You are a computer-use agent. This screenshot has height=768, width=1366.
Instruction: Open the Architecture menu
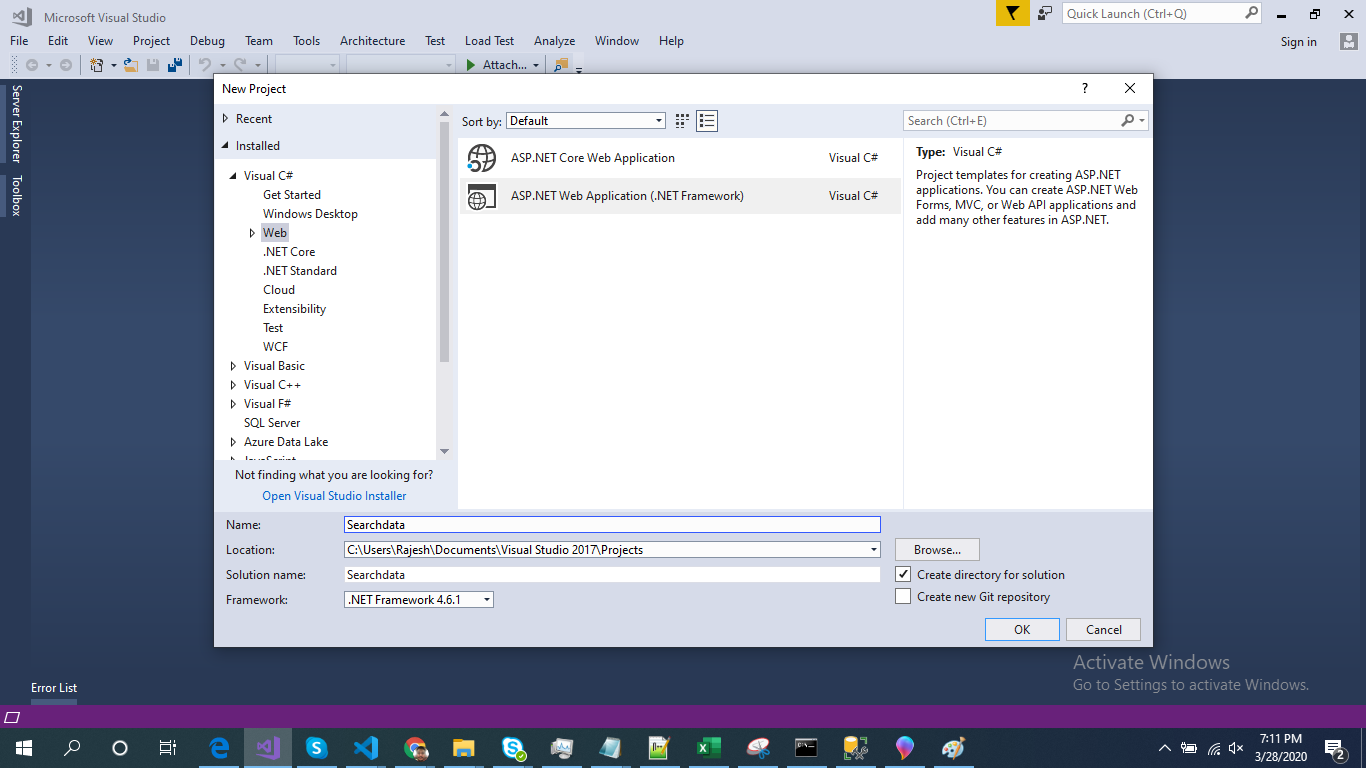click(x=372, y=41)
